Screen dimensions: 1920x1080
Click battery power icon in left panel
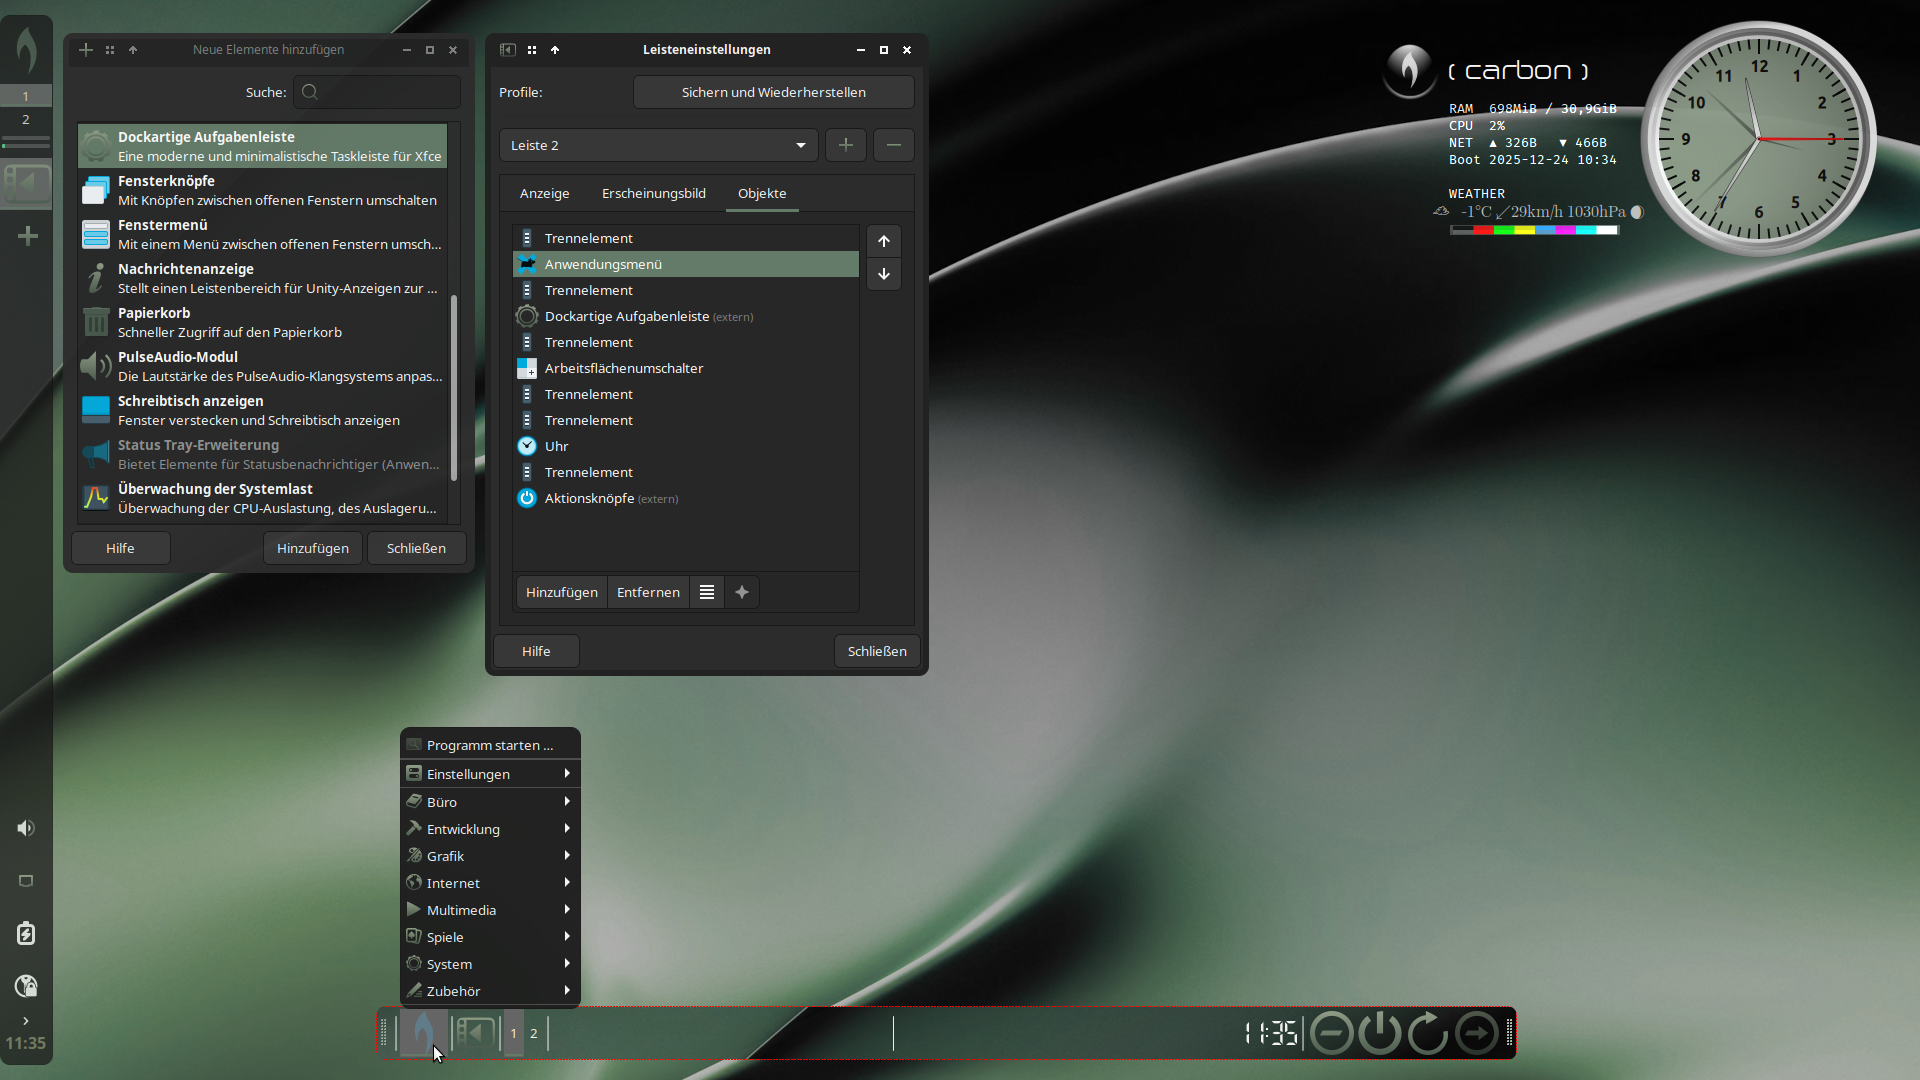click(x=26, y=934)
